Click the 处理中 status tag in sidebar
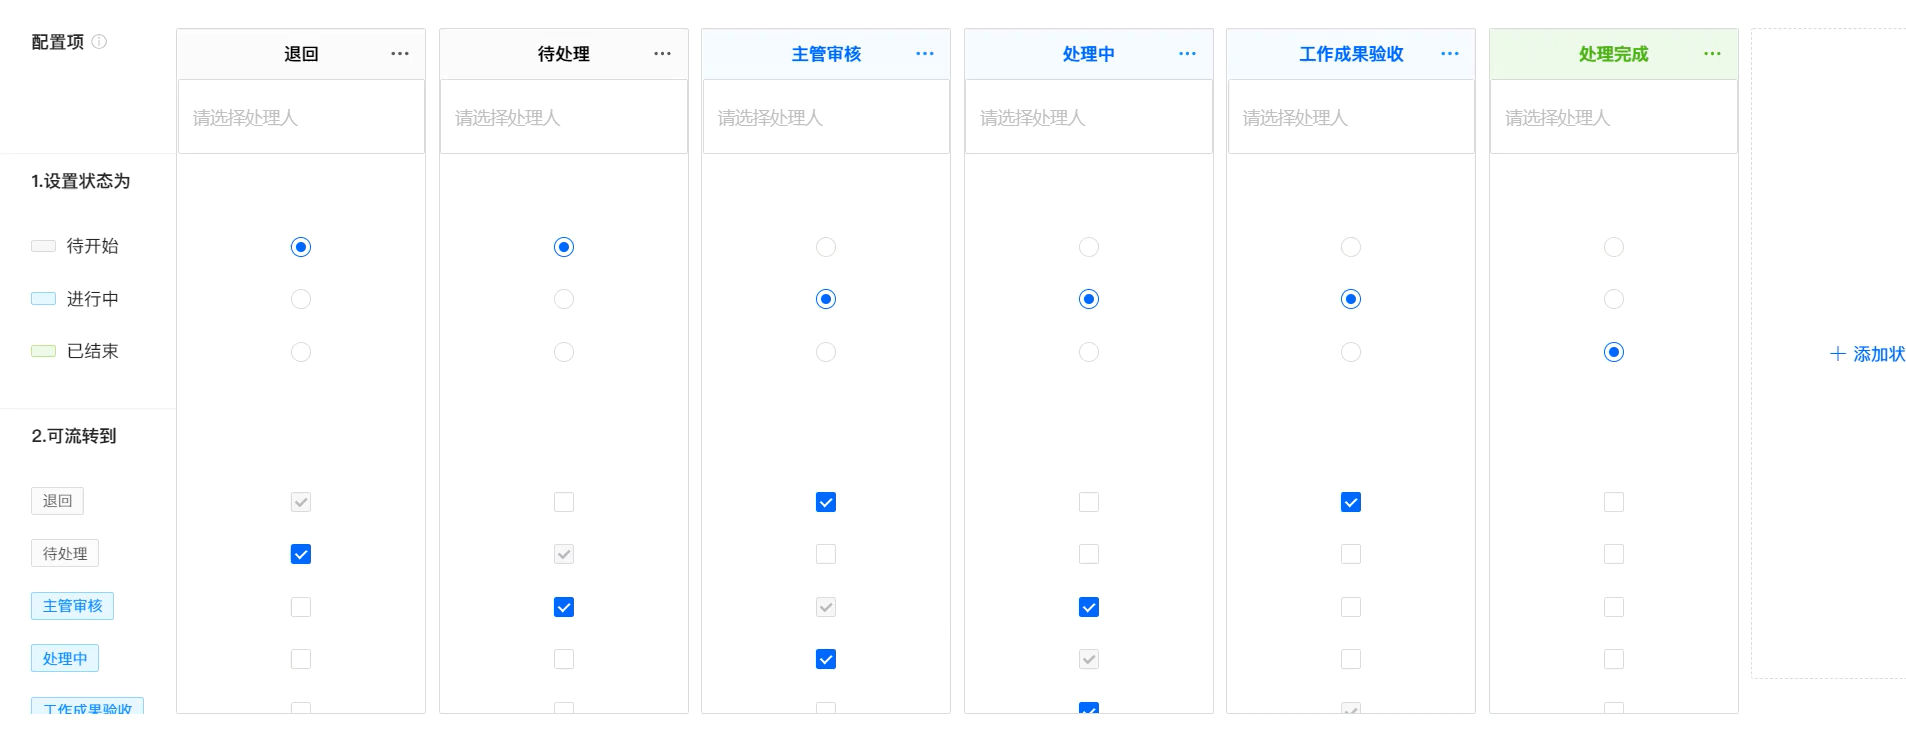 [65, 658]
